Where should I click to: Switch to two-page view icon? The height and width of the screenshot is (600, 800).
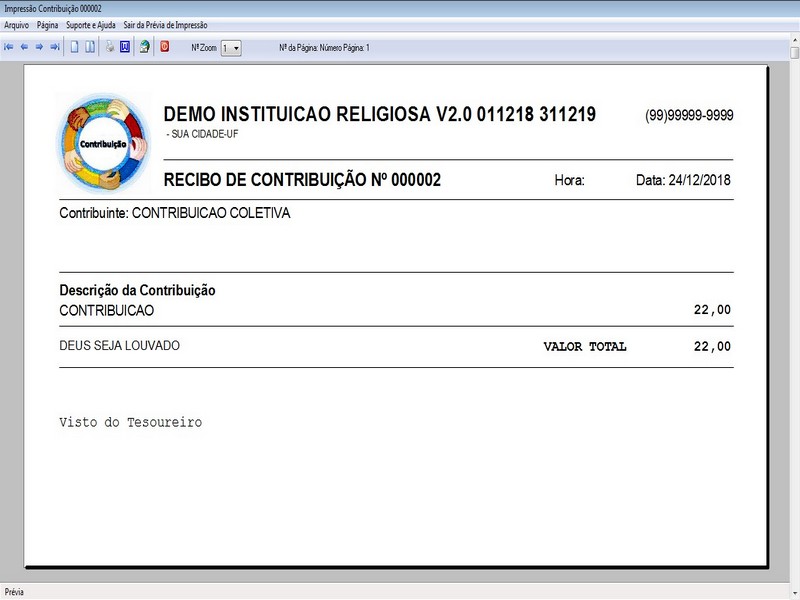(90, 47)
